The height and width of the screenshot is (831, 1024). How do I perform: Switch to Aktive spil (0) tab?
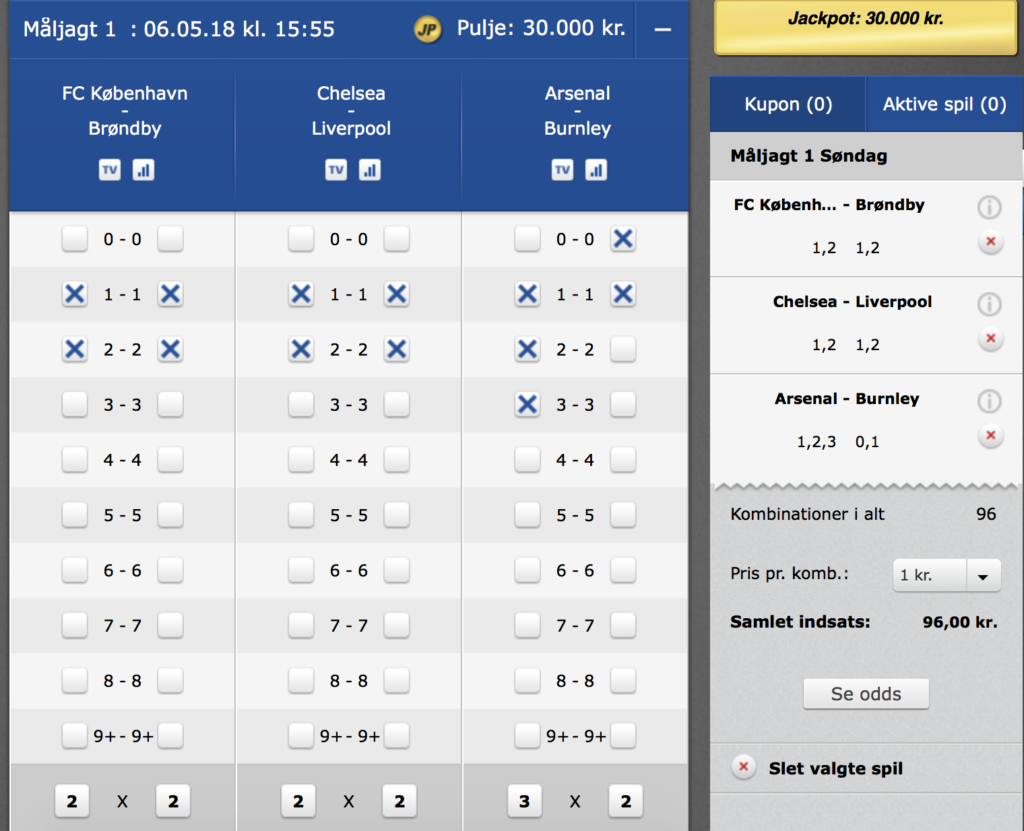[x=944, y=105]
